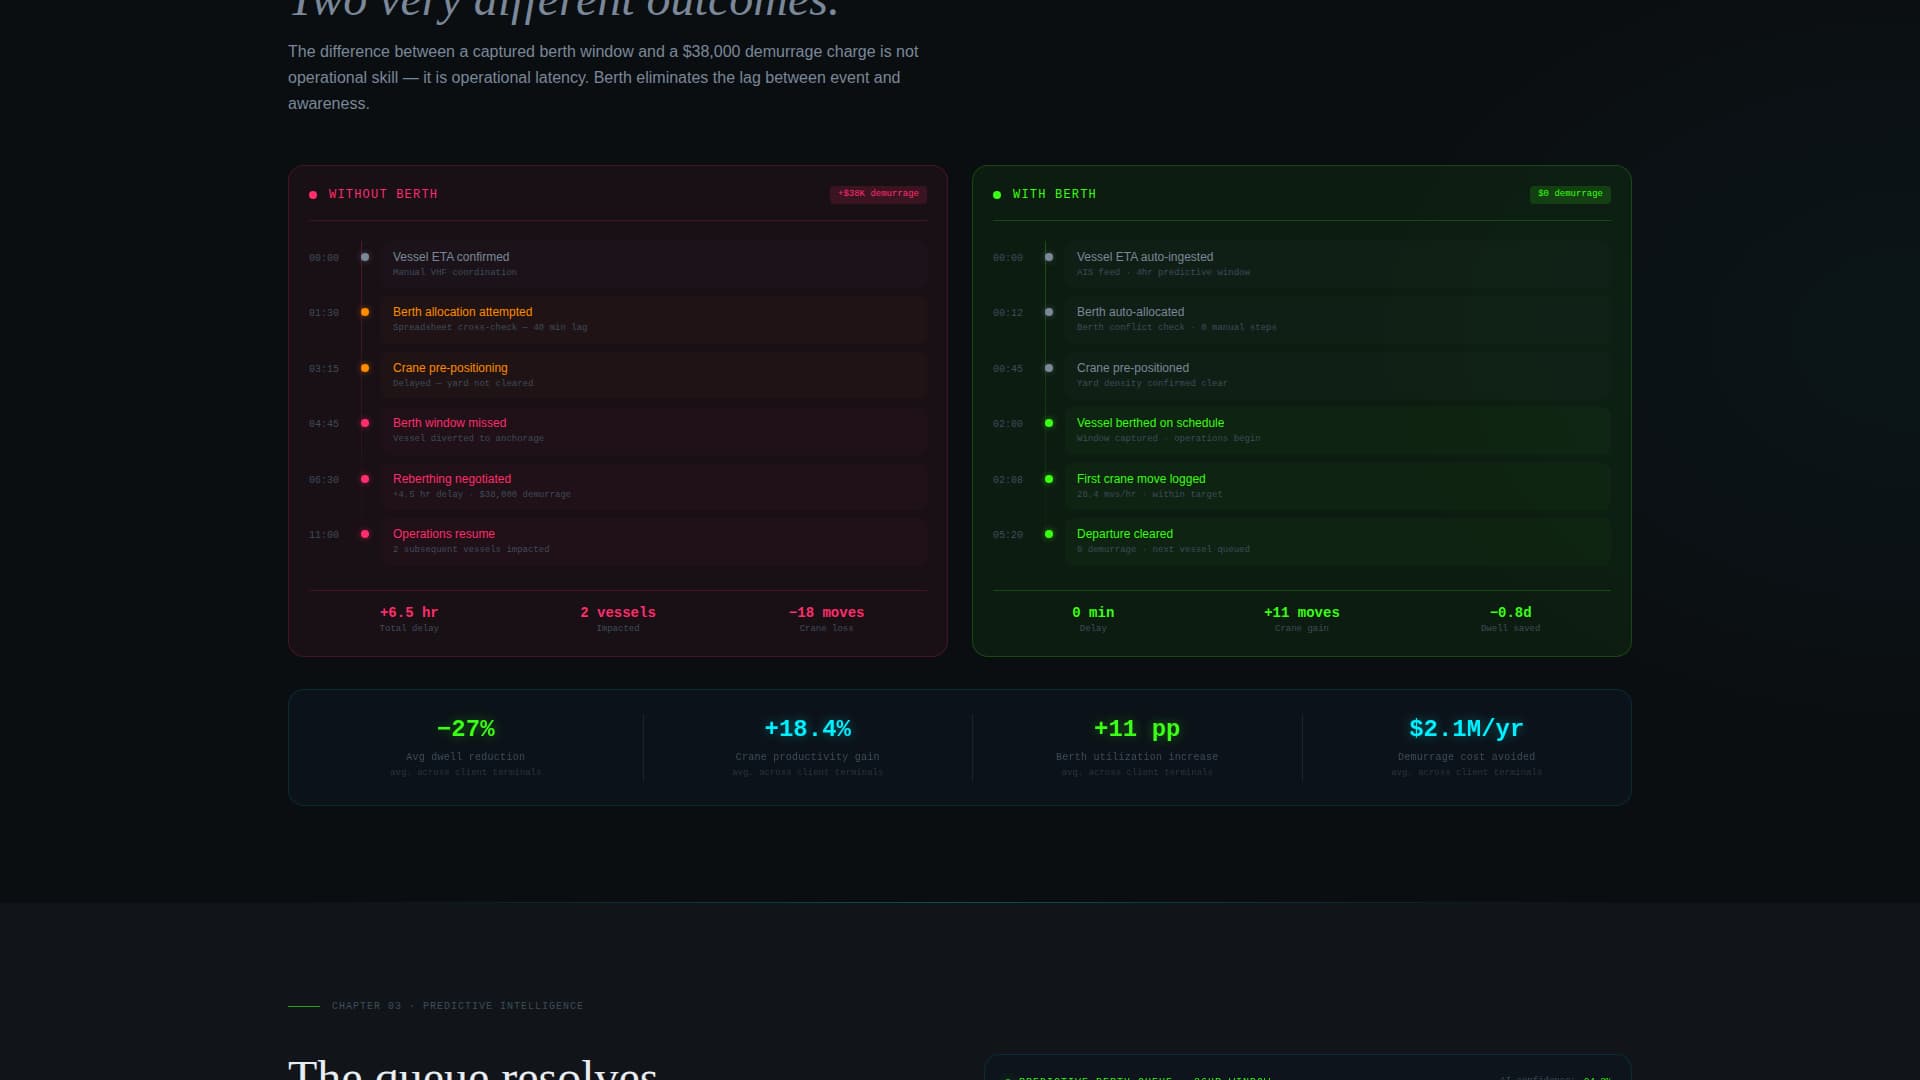Select the timeline dot for Vessel ETA confirmed
Viewport: 1920px width, 1080px height.
(365, 257)
